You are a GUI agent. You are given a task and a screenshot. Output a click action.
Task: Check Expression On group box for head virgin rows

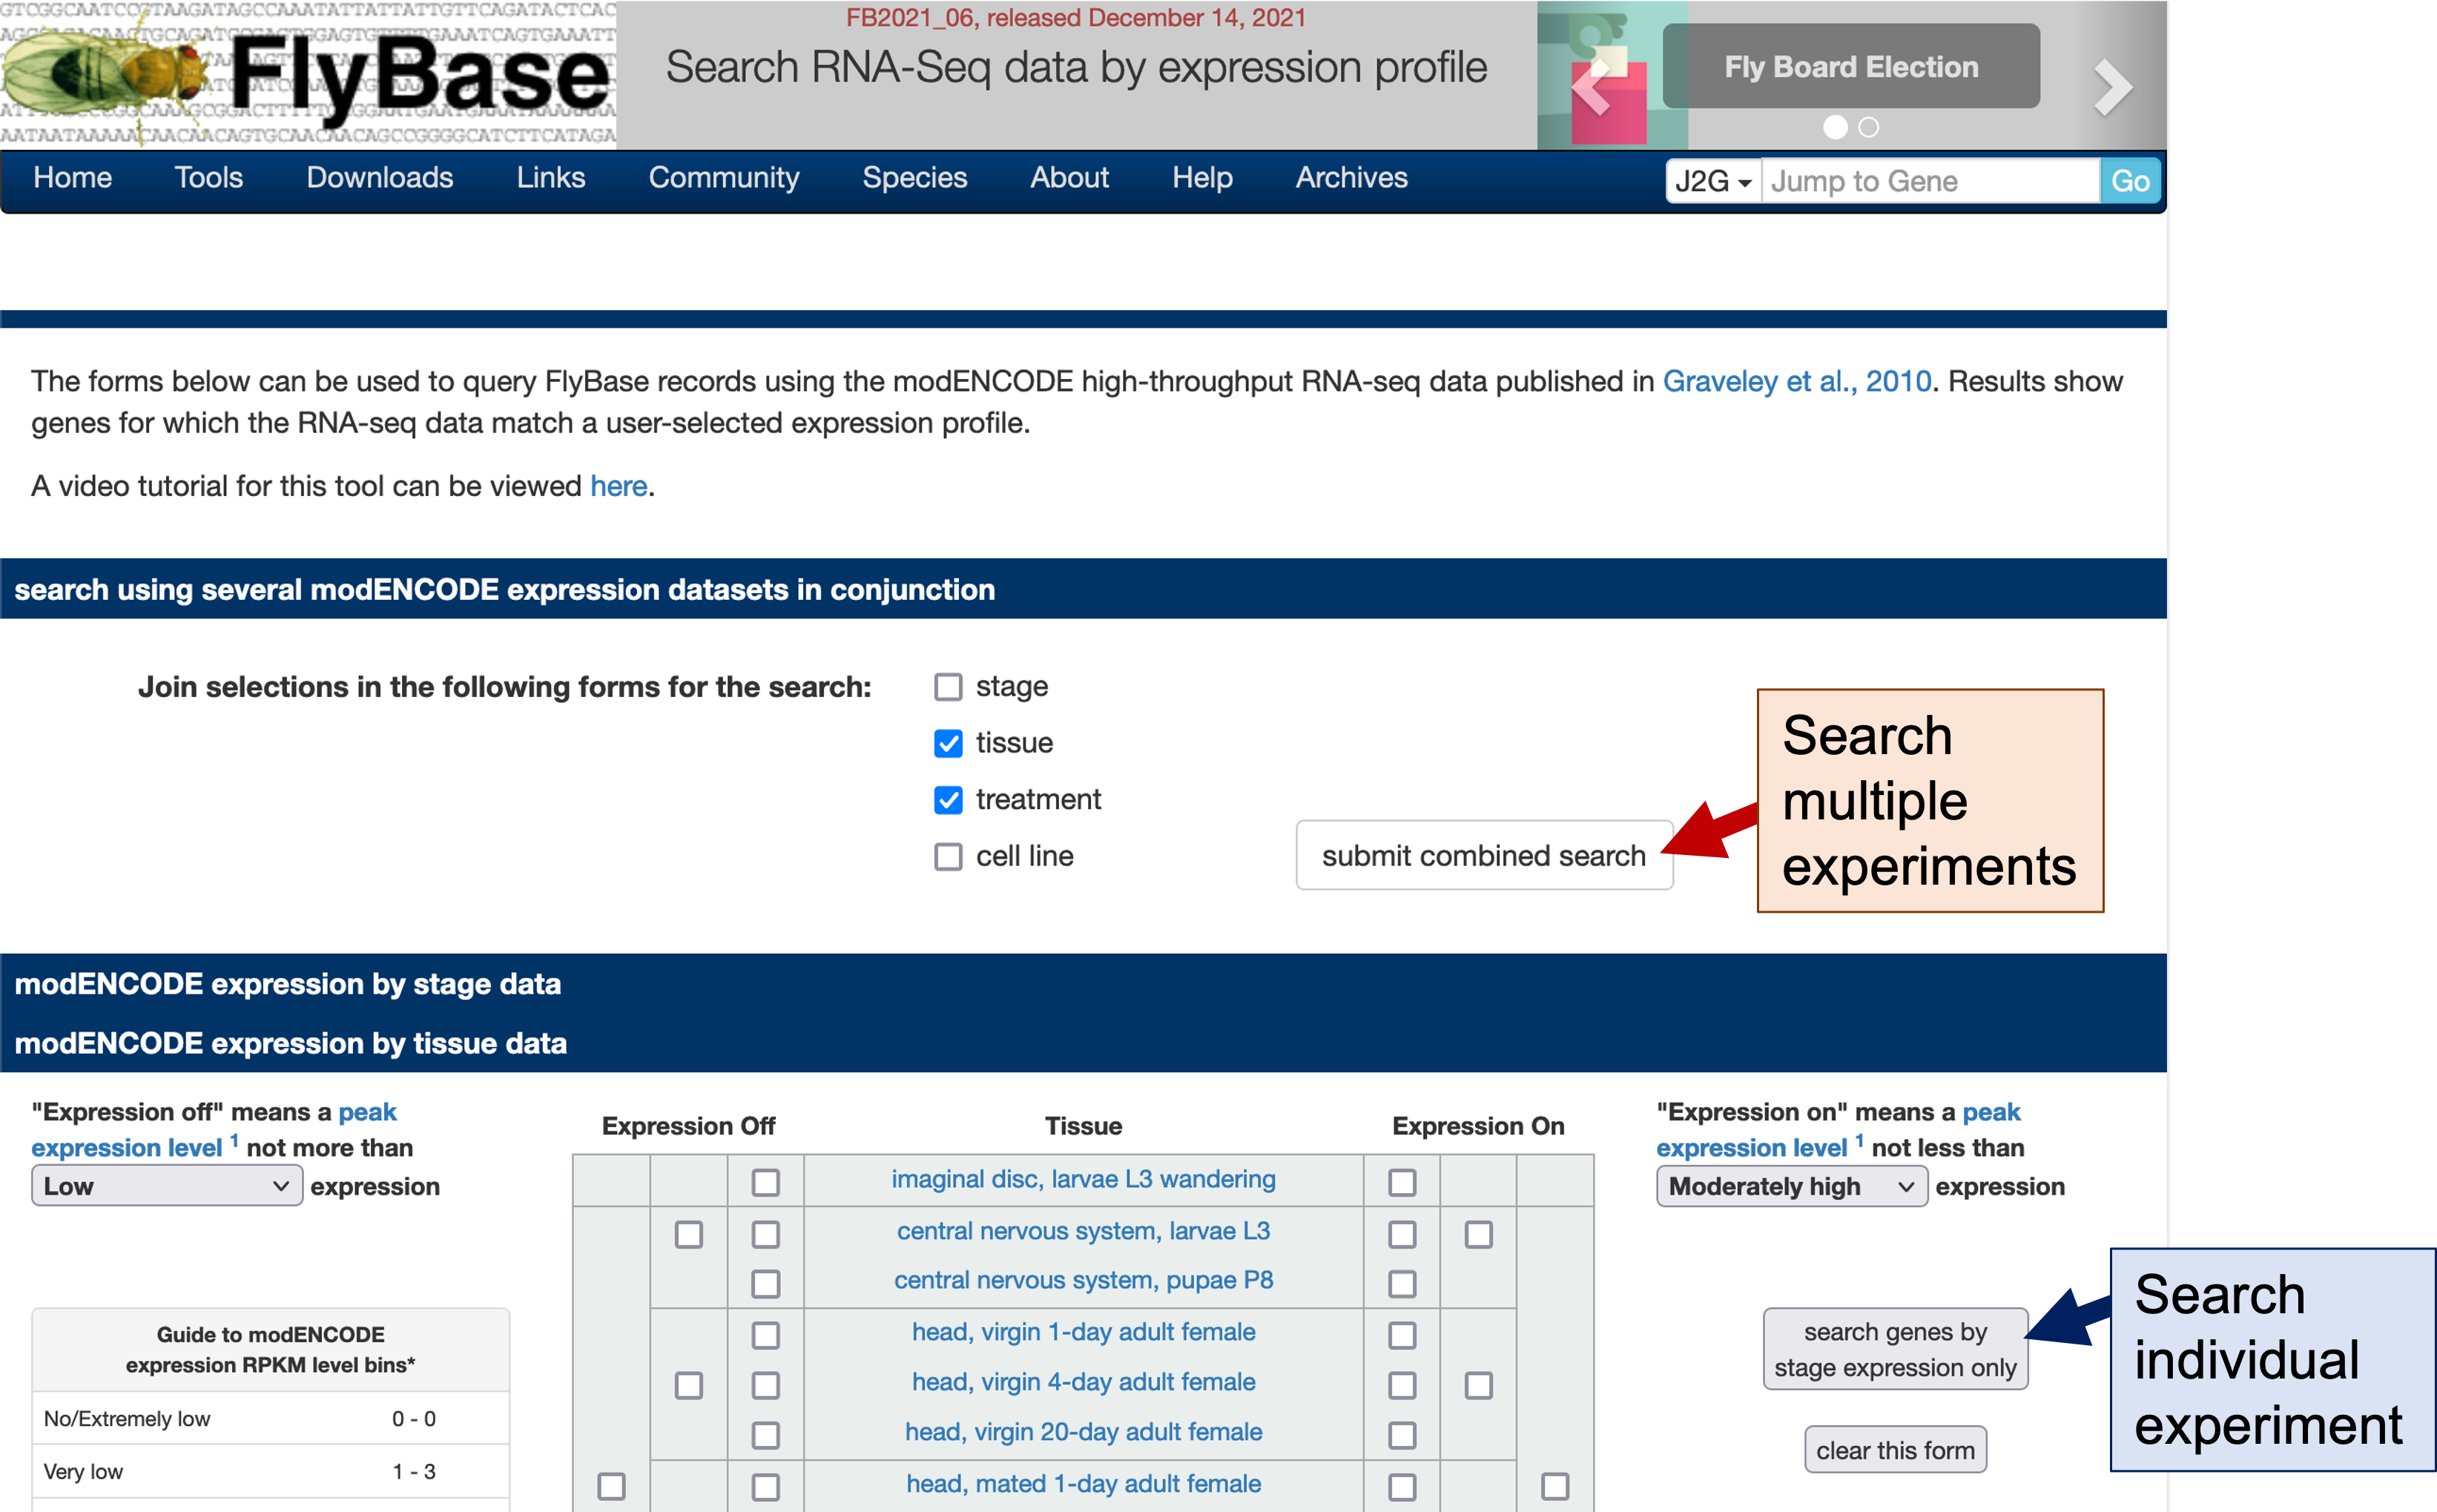click(1478, 1386)
